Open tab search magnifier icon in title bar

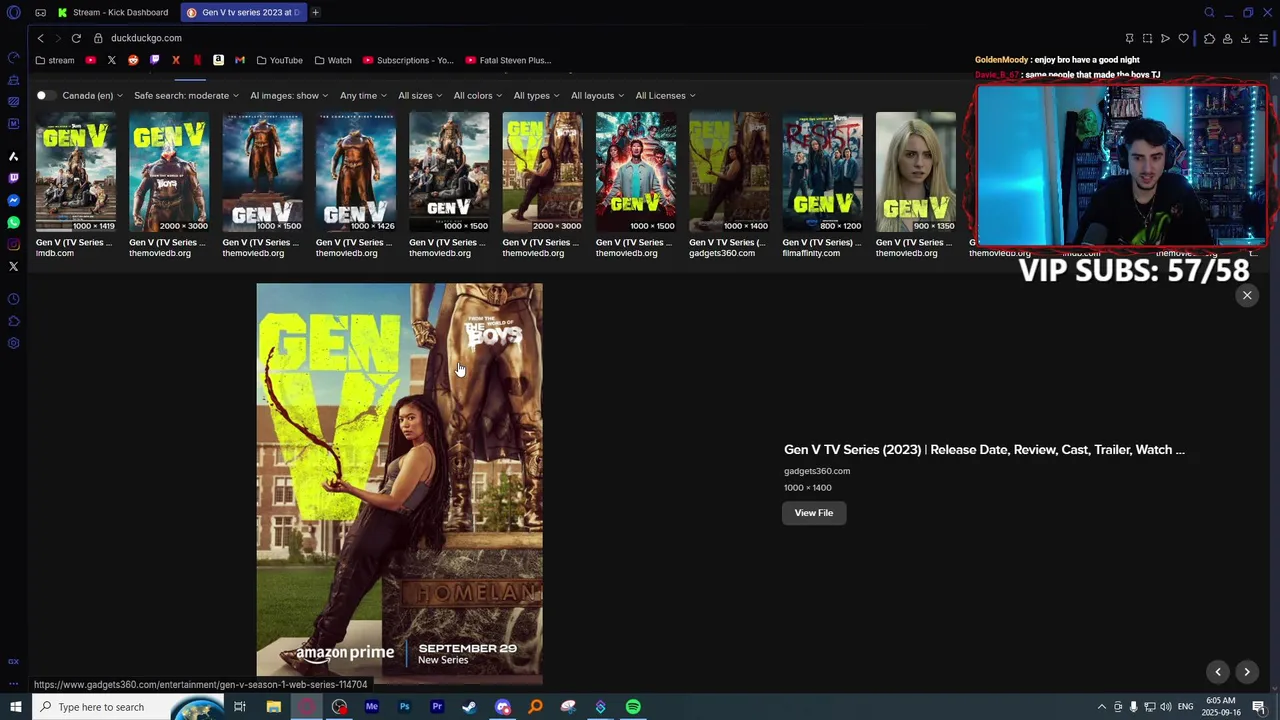click(x=1209, y=12)
